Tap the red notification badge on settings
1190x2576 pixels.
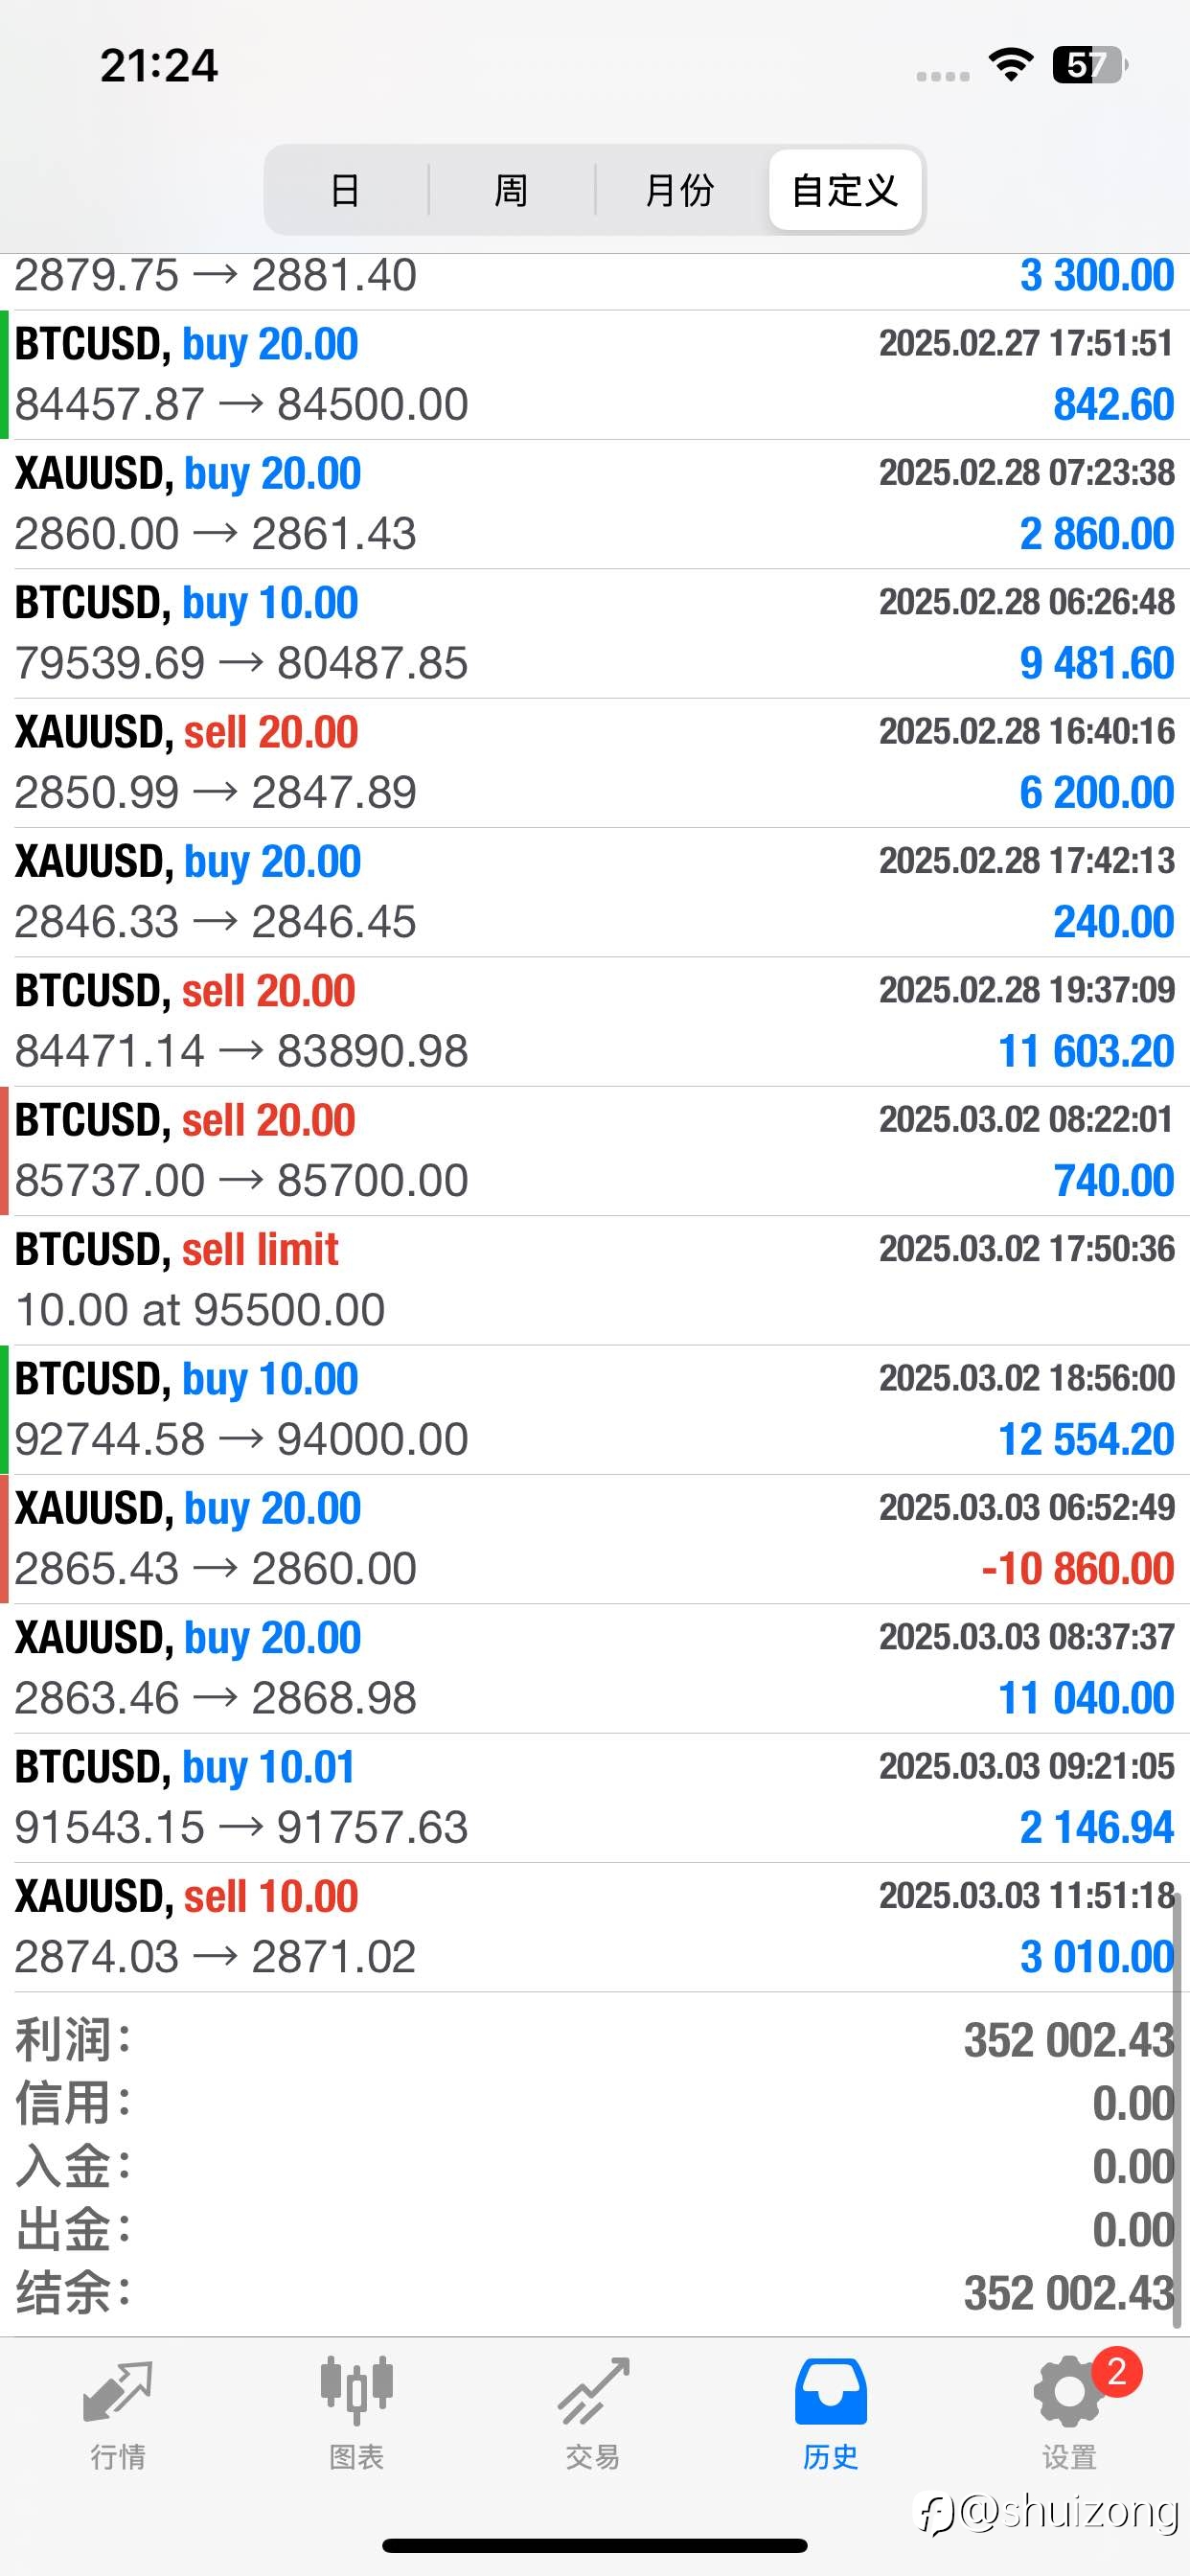(1117, 2371)
